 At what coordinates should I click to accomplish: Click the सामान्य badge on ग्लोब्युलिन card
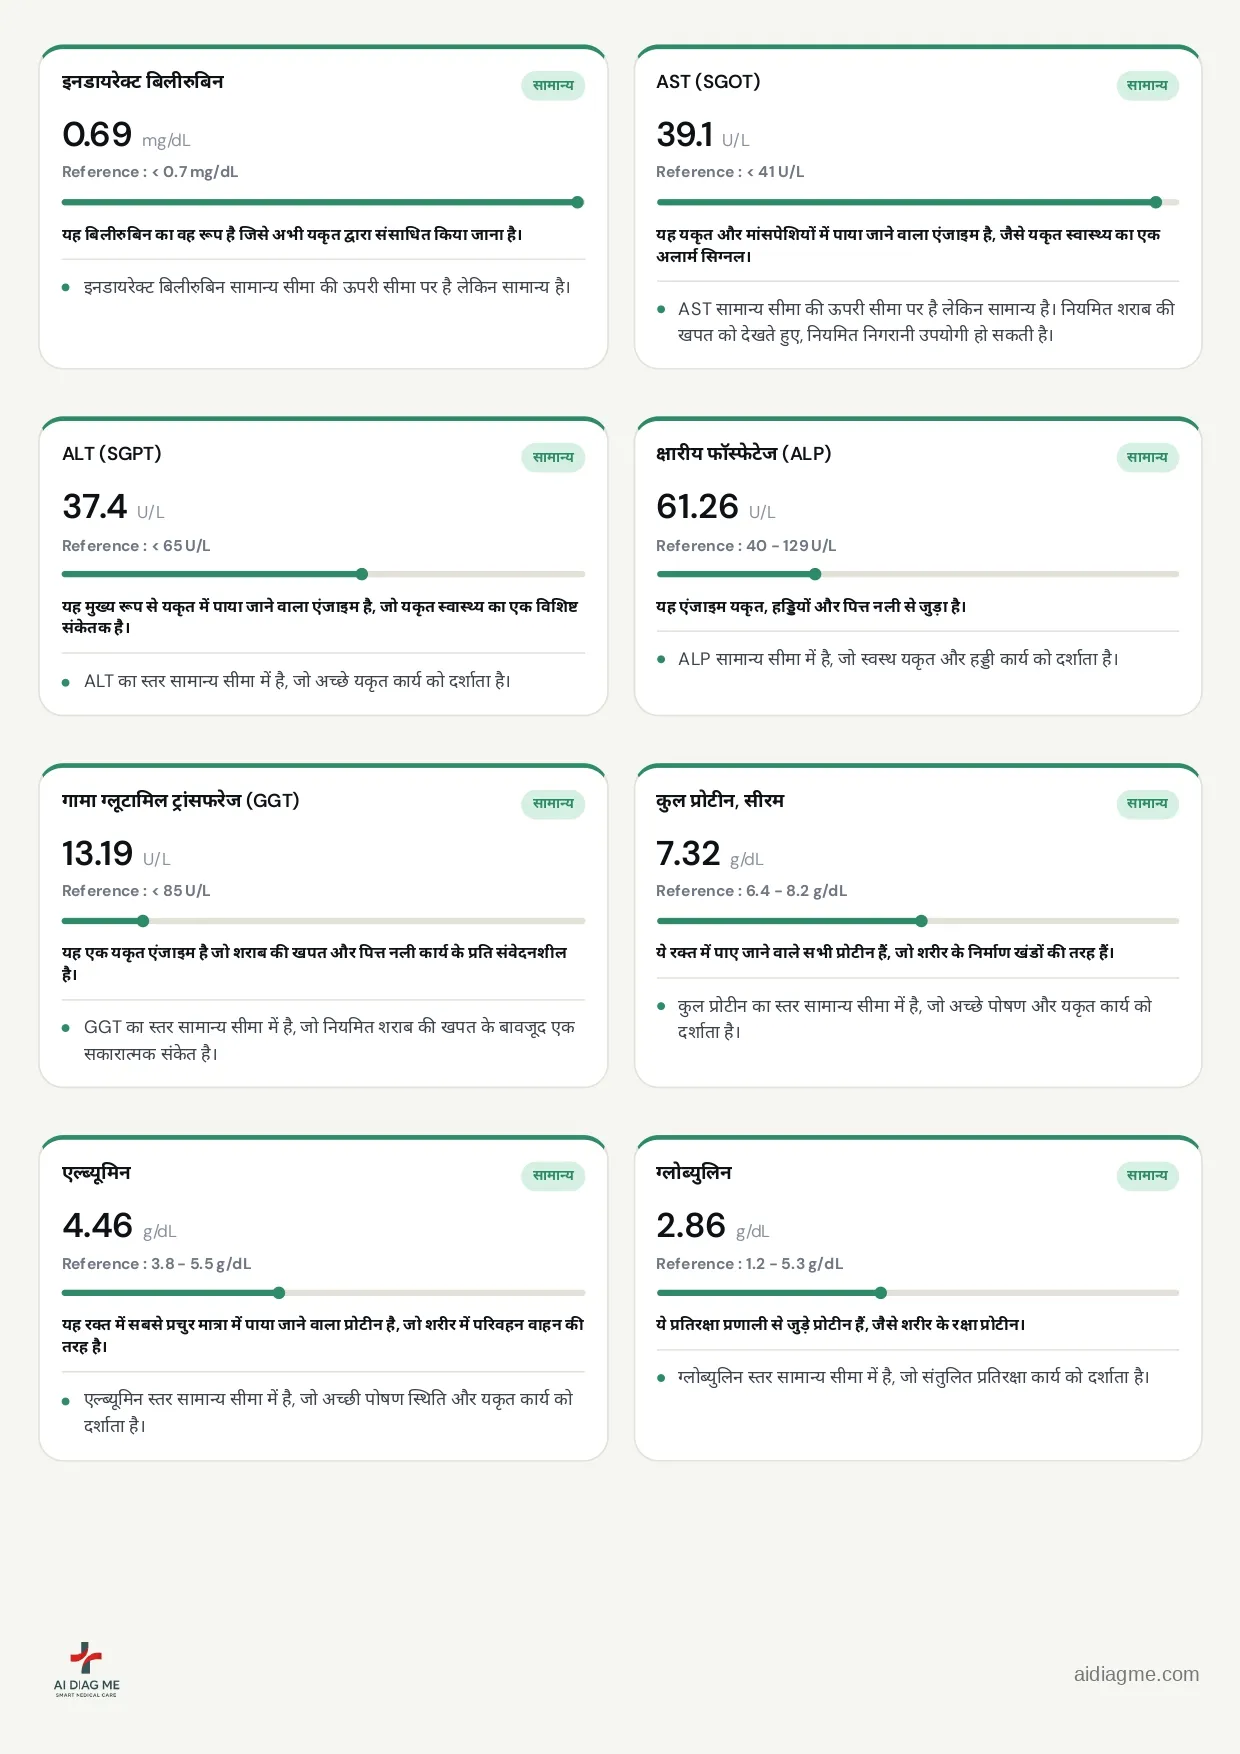coord(1147,1176)
